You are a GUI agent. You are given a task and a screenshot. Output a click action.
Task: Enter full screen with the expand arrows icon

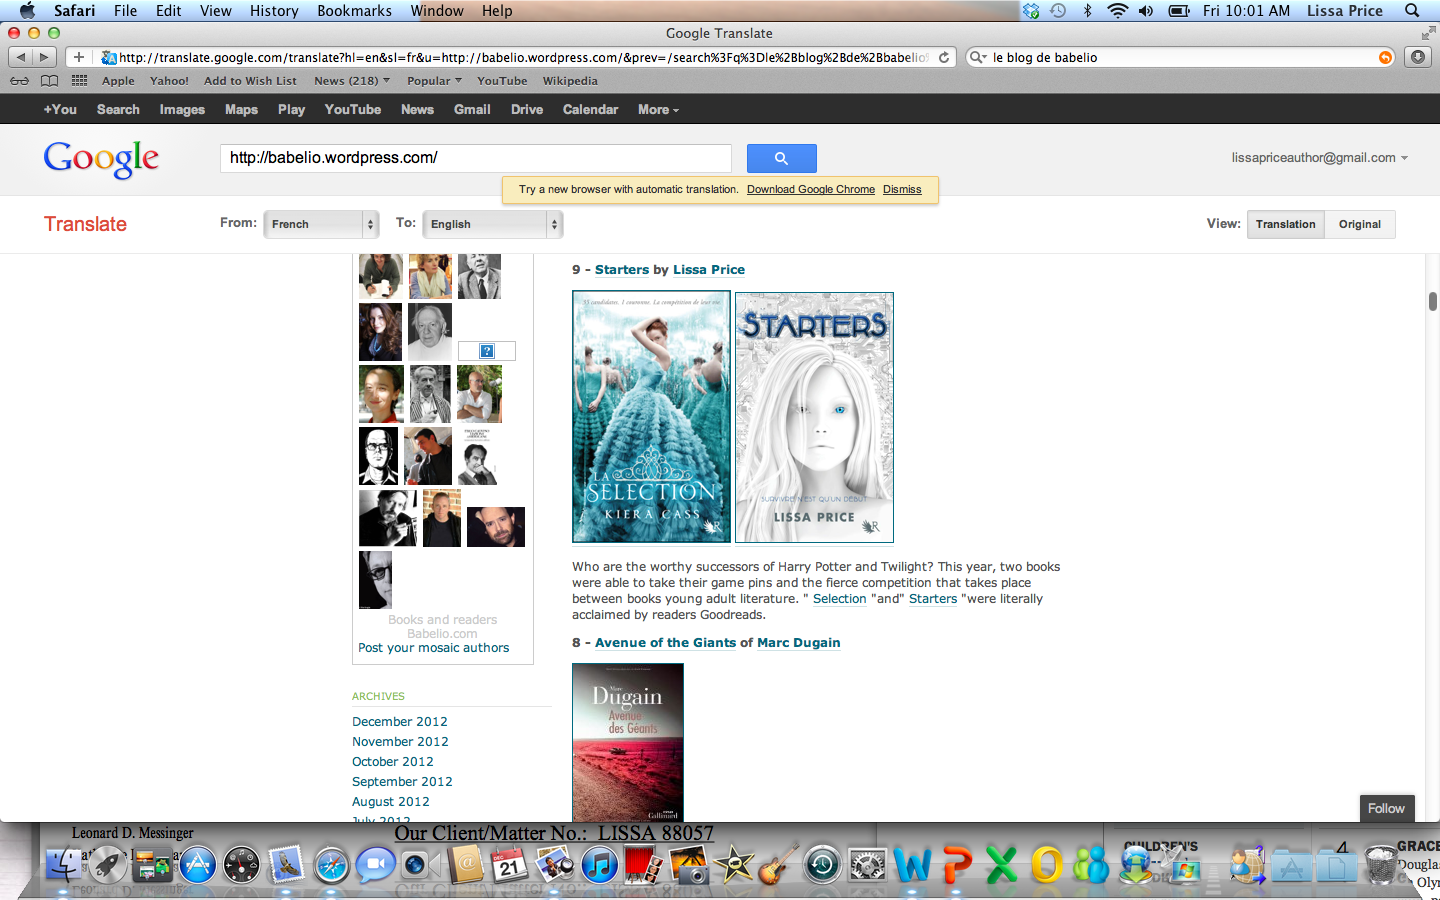tap(1428, 33)
